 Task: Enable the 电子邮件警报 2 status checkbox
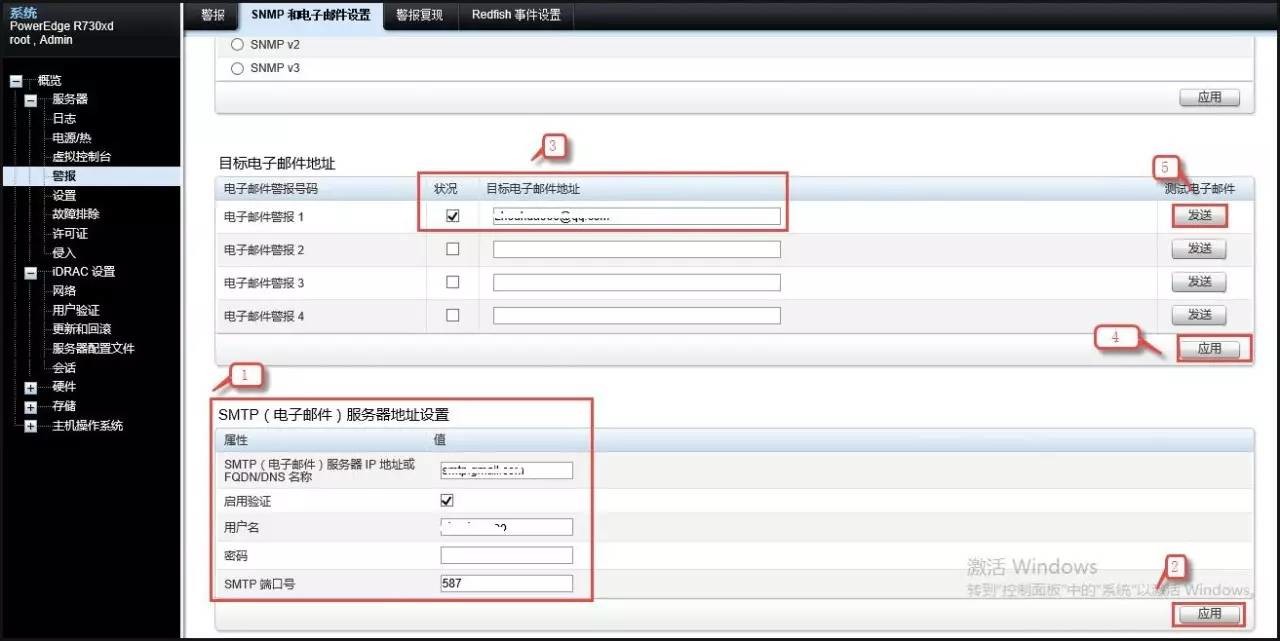click(x=453, y=249)
